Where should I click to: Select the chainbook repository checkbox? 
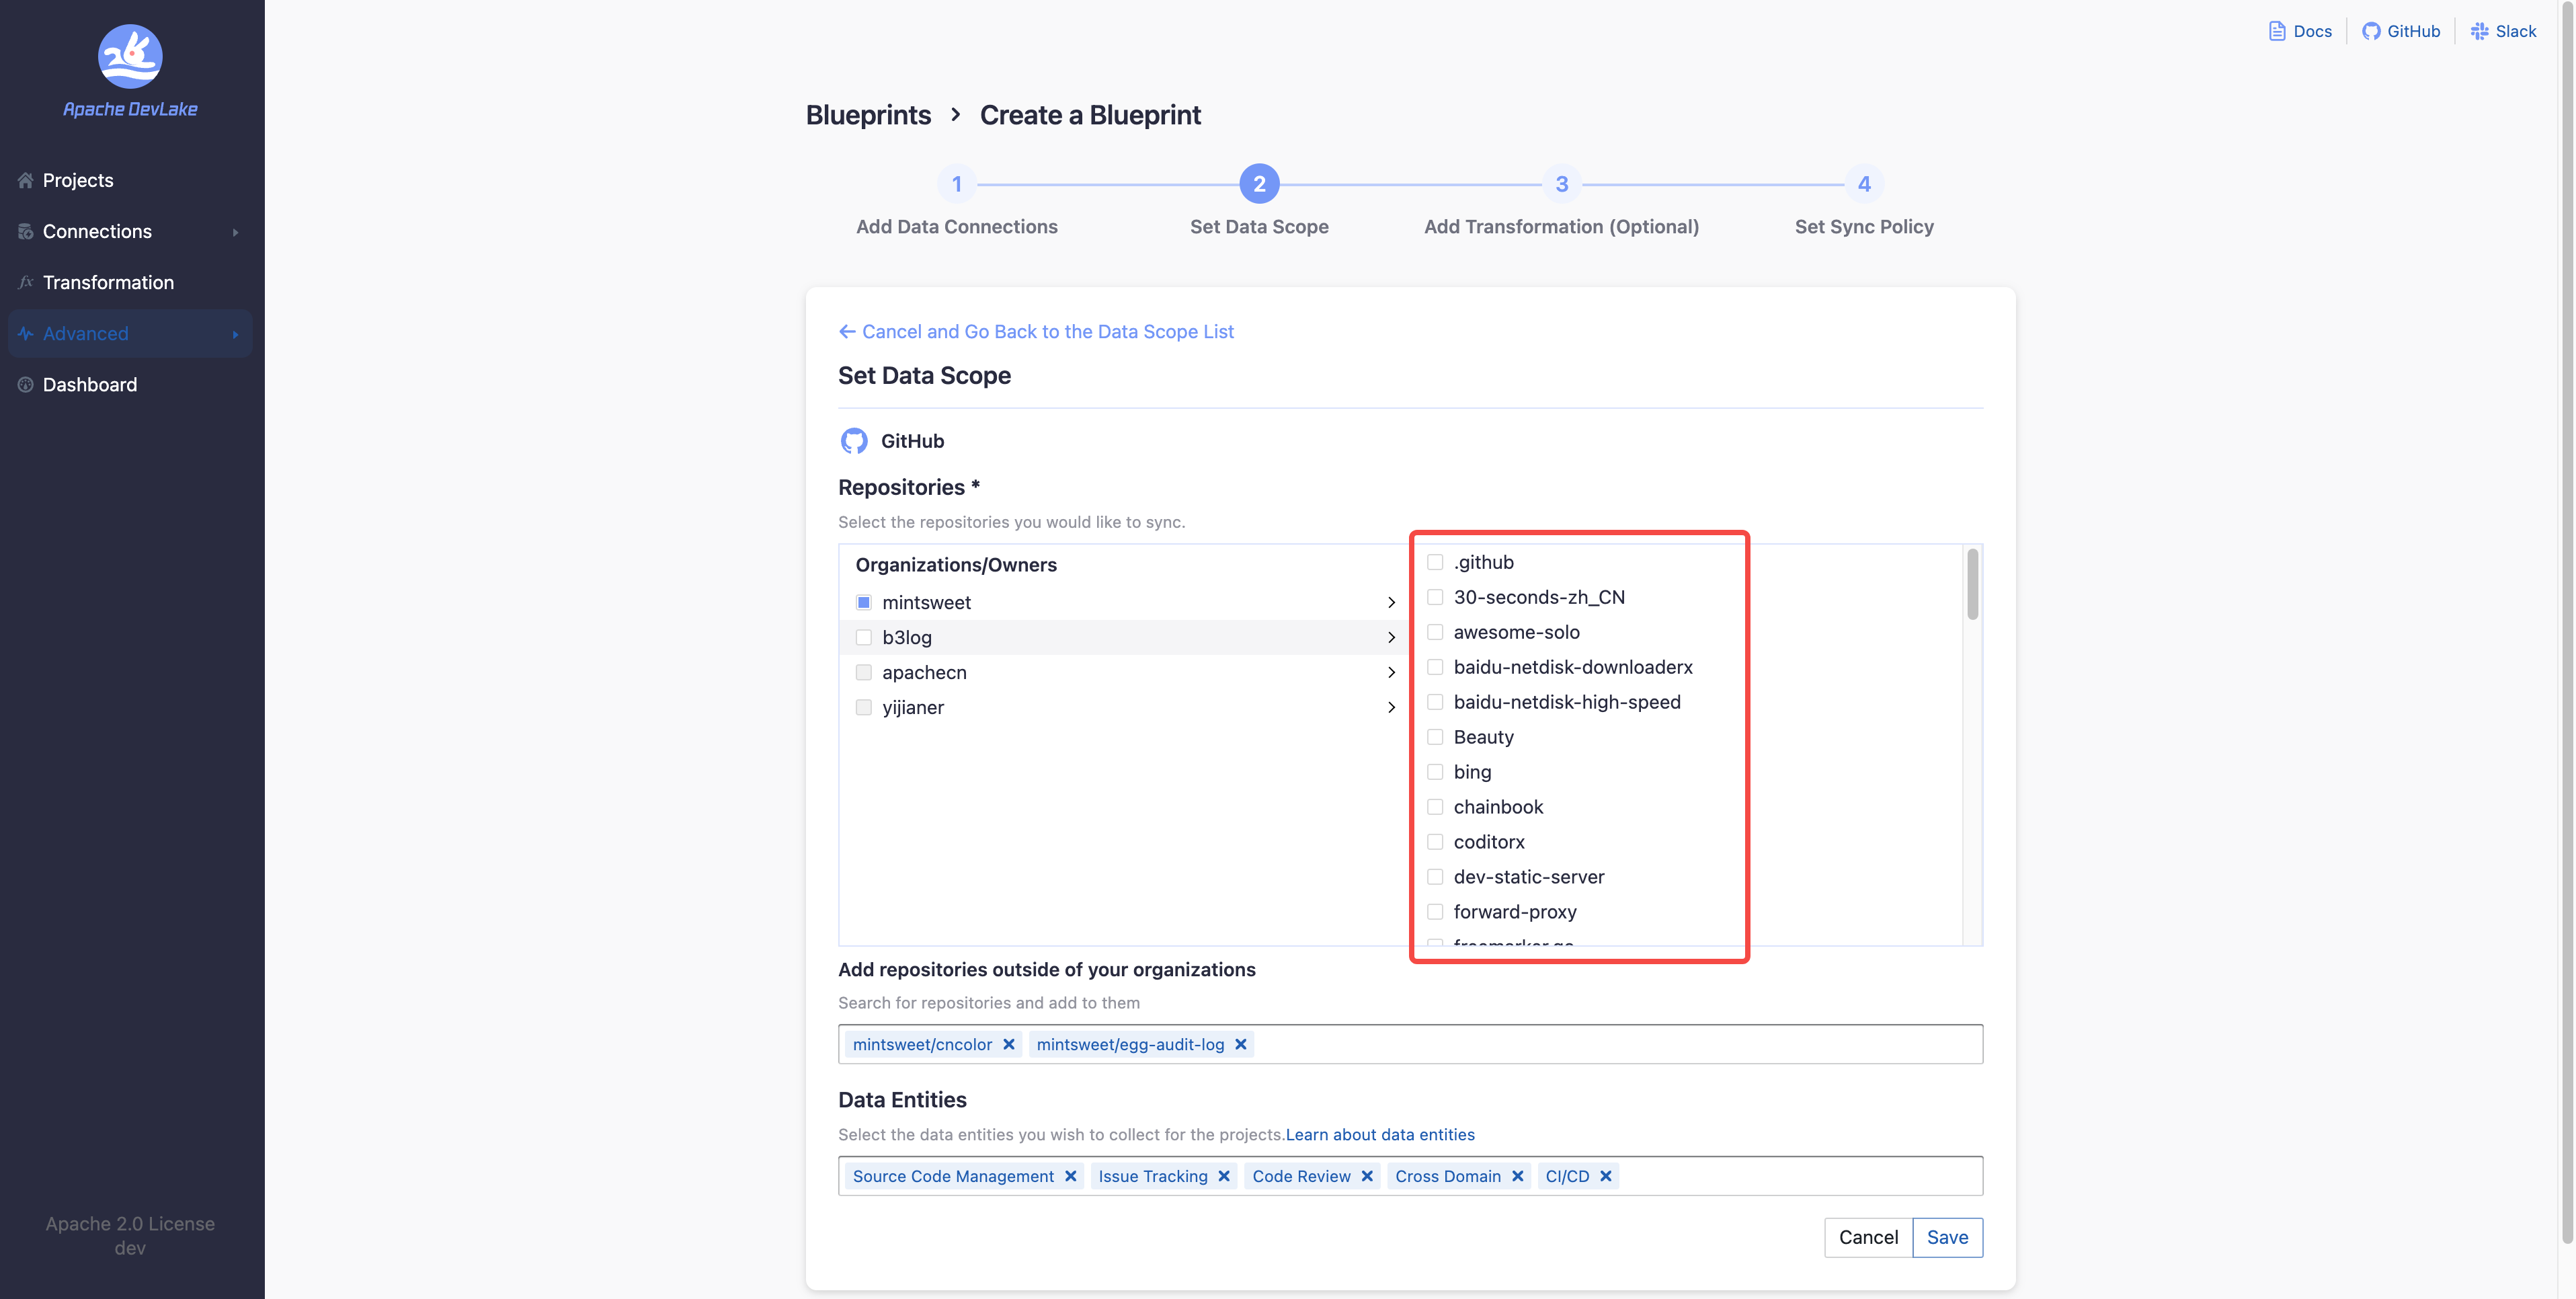[x=1435, y=807]
